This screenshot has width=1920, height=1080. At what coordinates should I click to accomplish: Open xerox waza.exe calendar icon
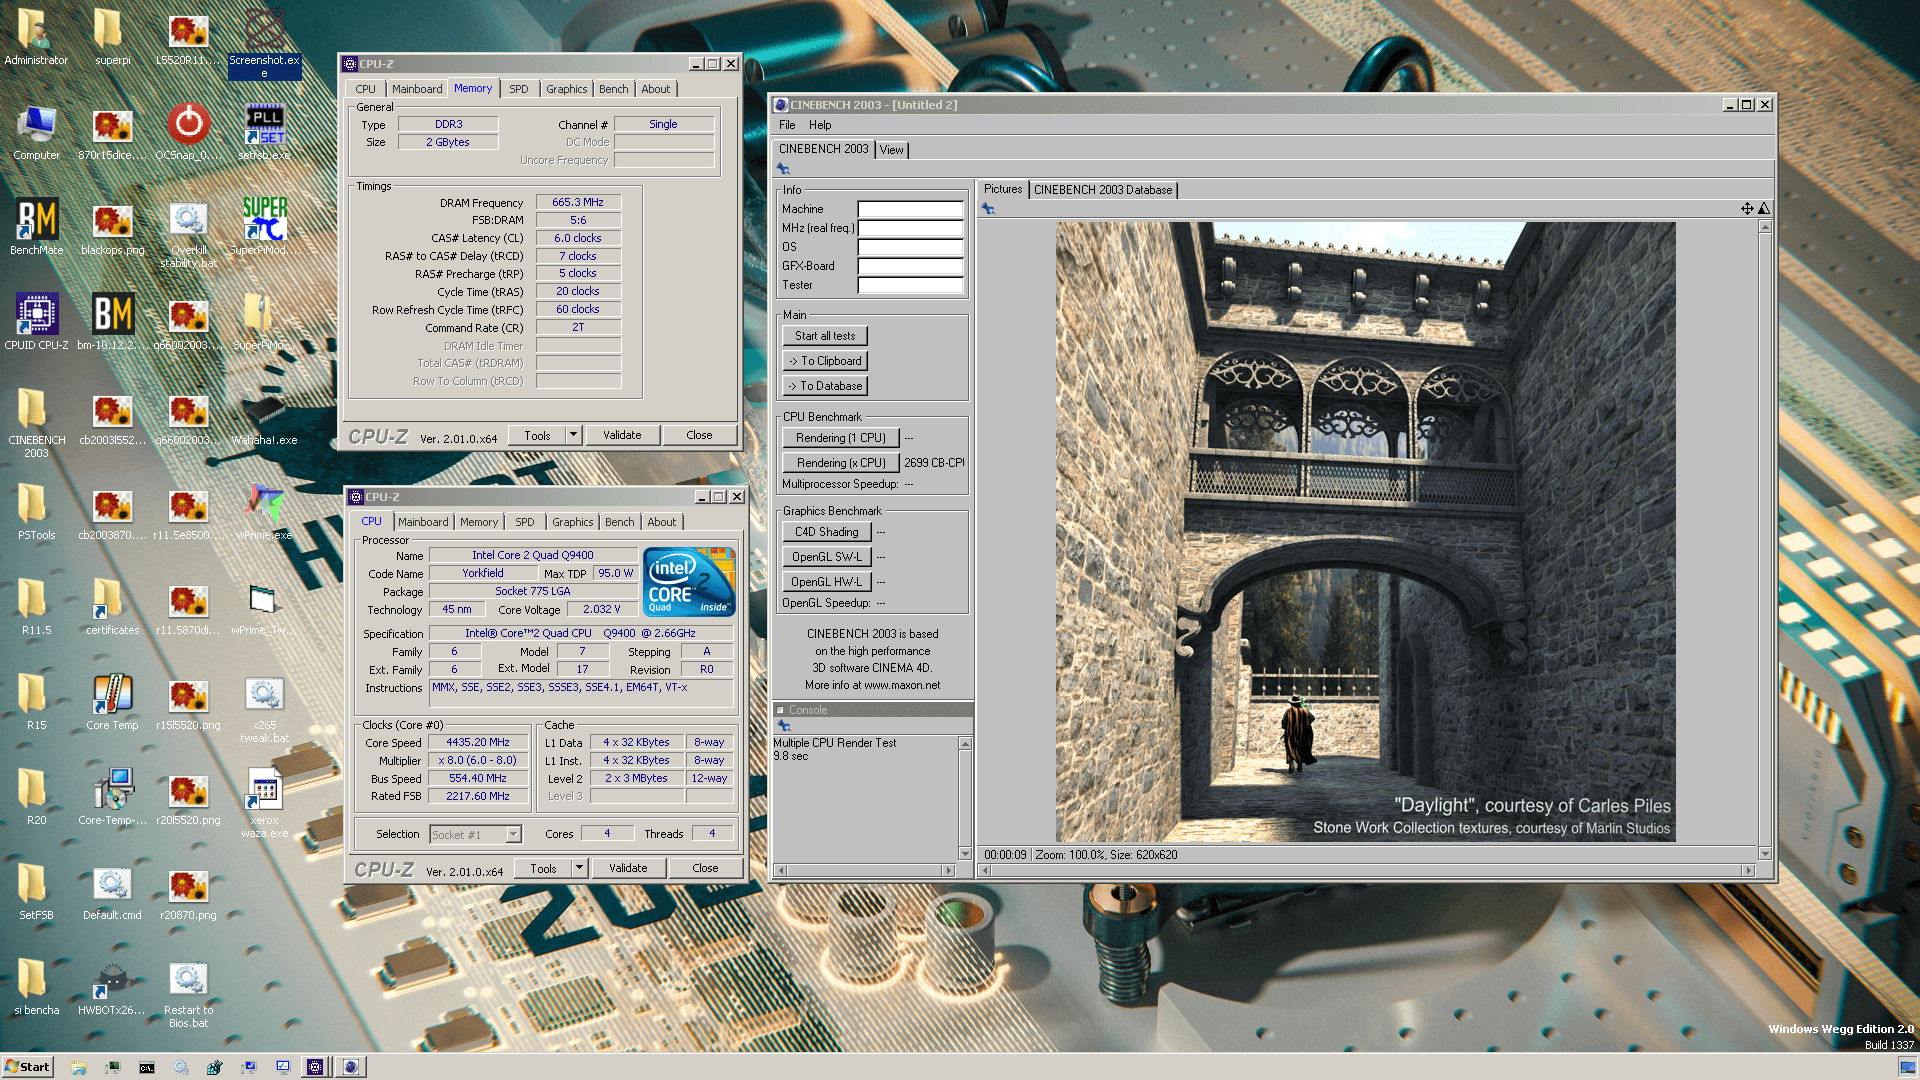coord(264,802)
